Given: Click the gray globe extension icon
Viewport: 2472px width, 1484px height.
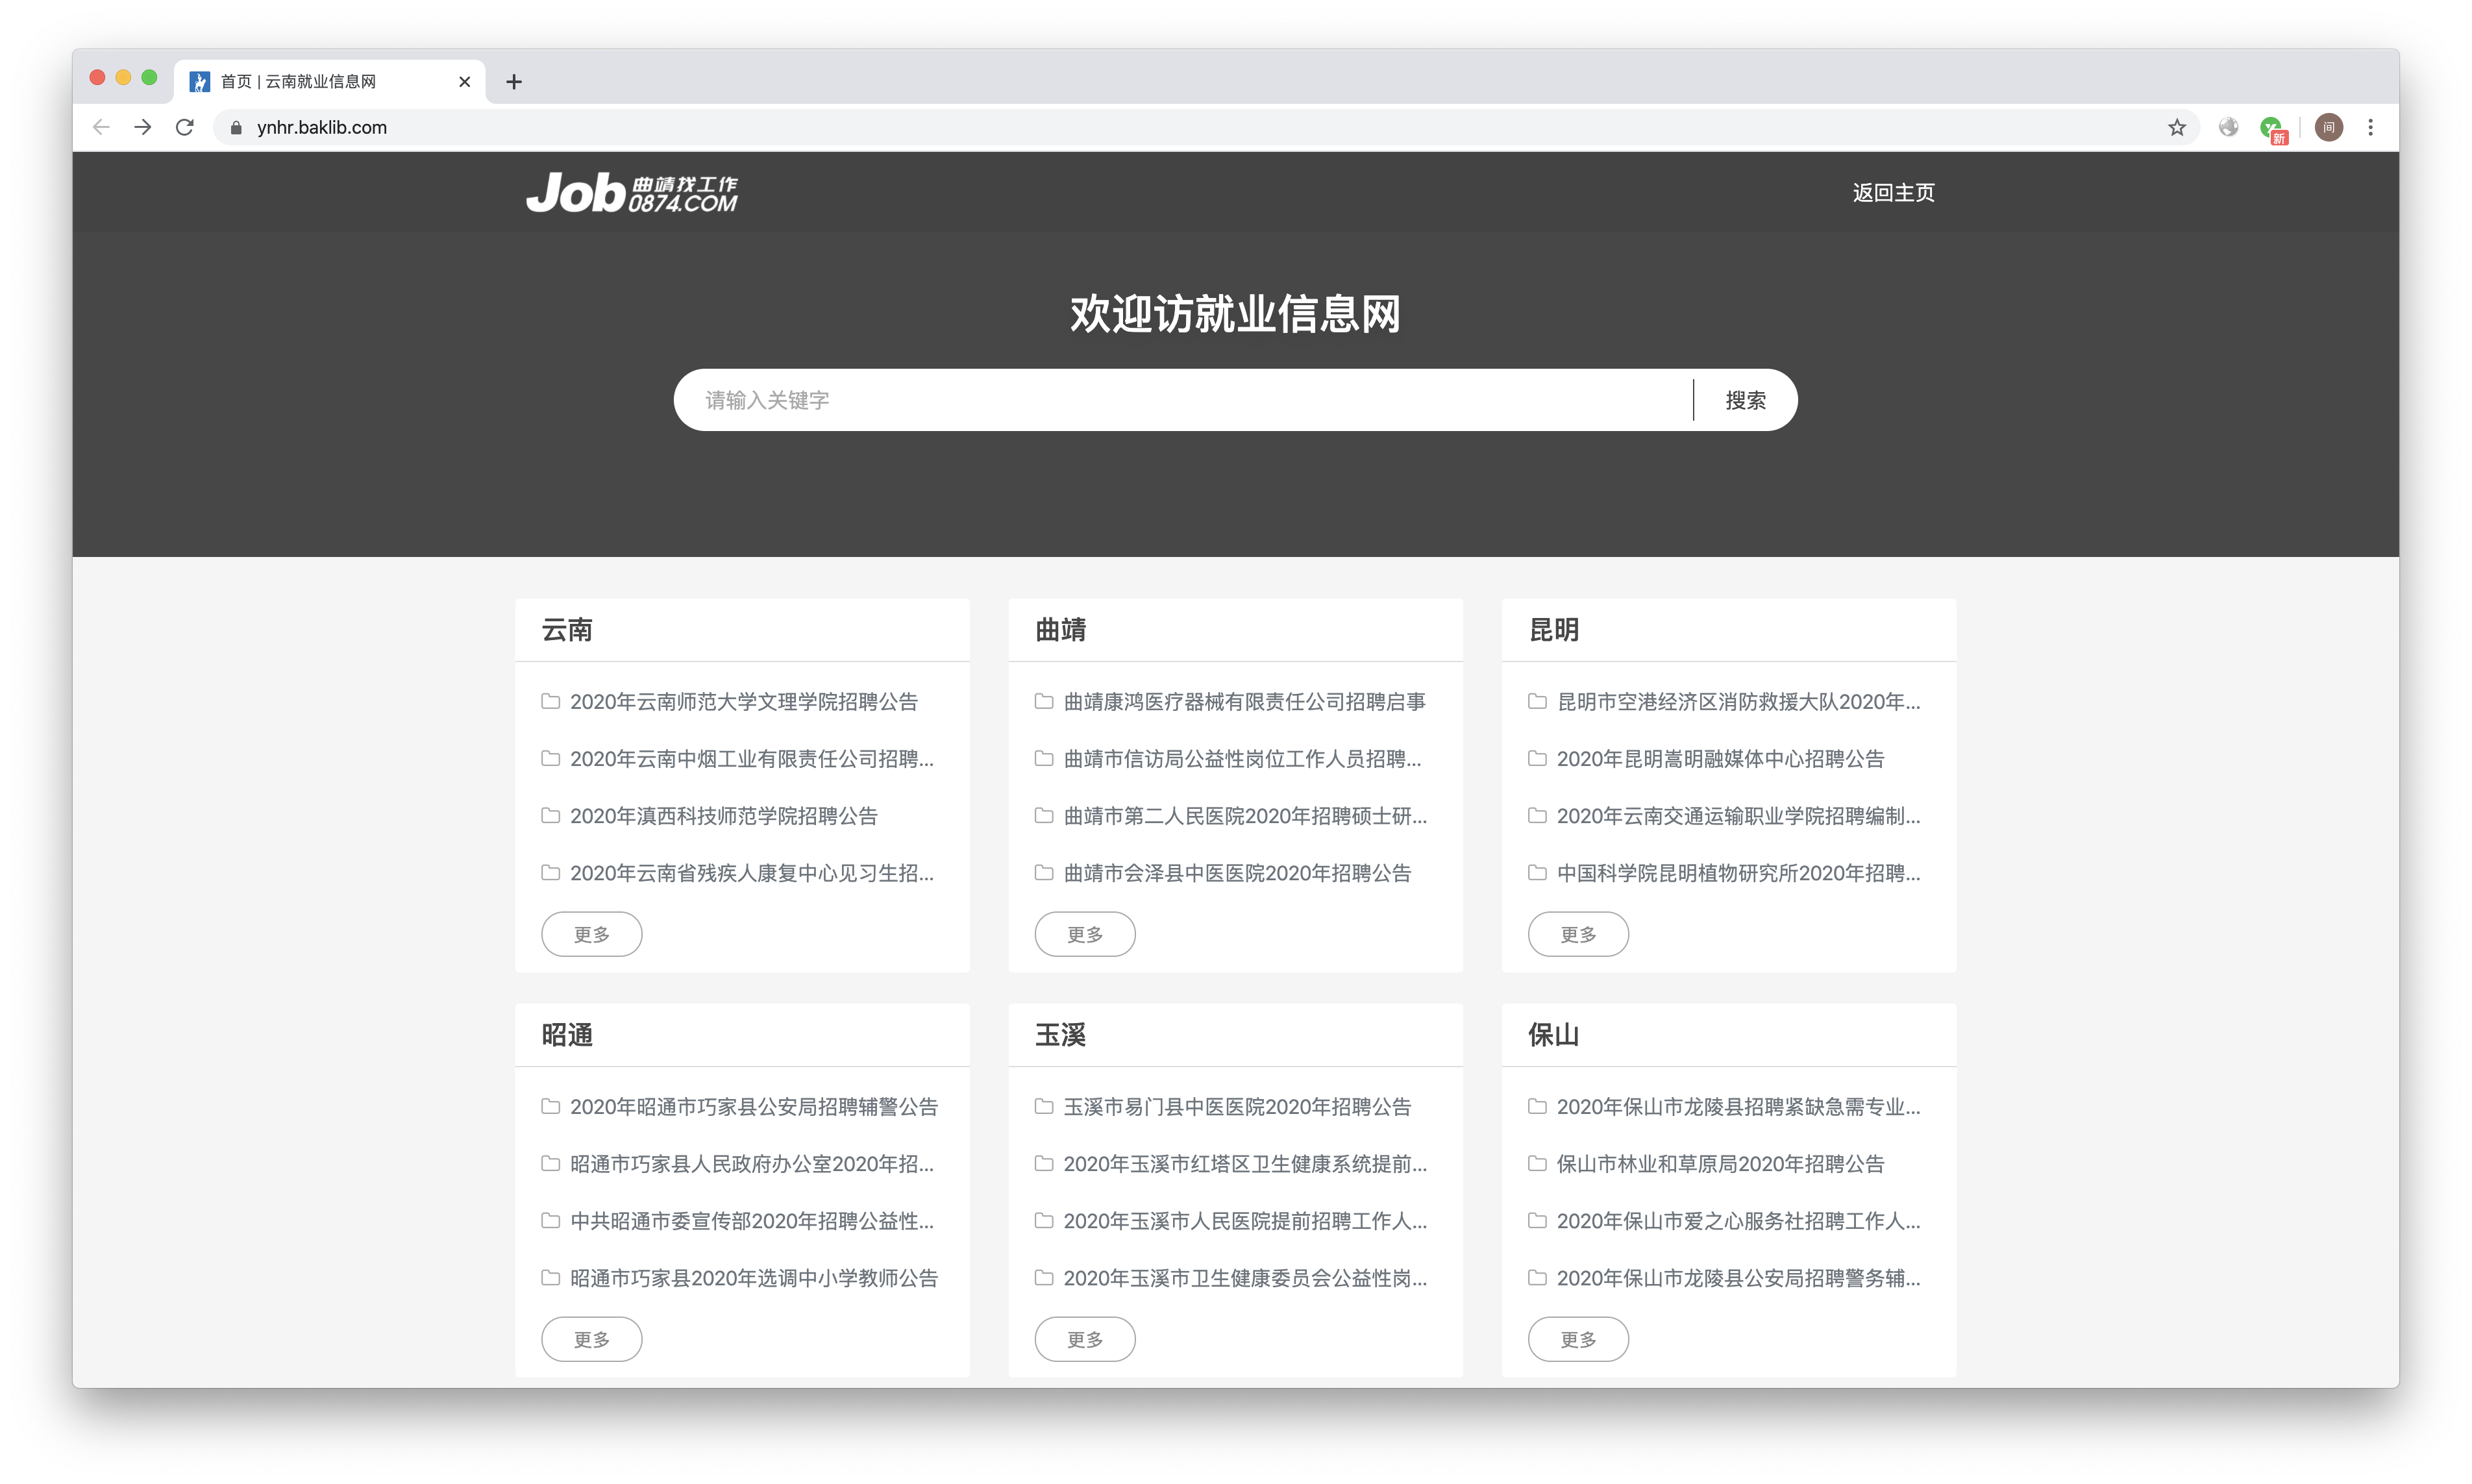Looking at the screenshot, I should click(x=2228, y=127).
